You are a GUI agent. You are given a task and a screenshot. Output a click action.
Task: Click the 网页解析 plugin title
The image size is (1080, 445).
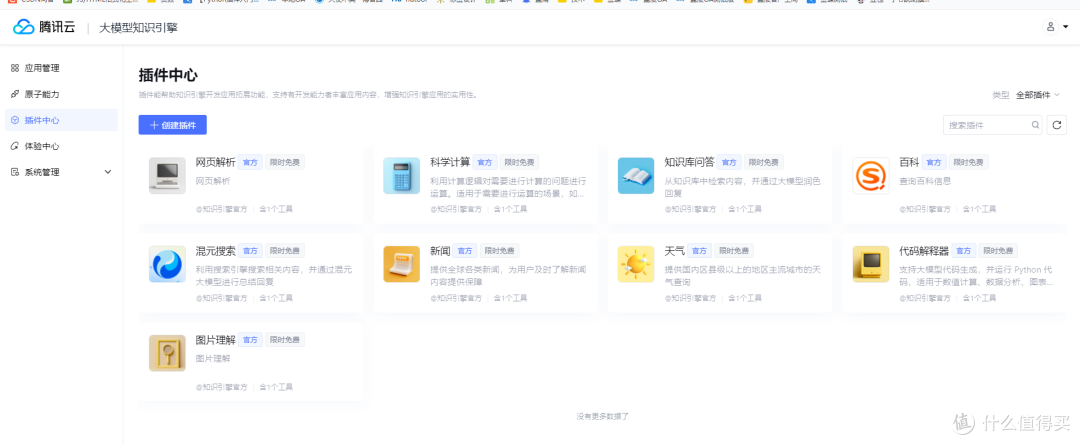[x=216, y=163]
